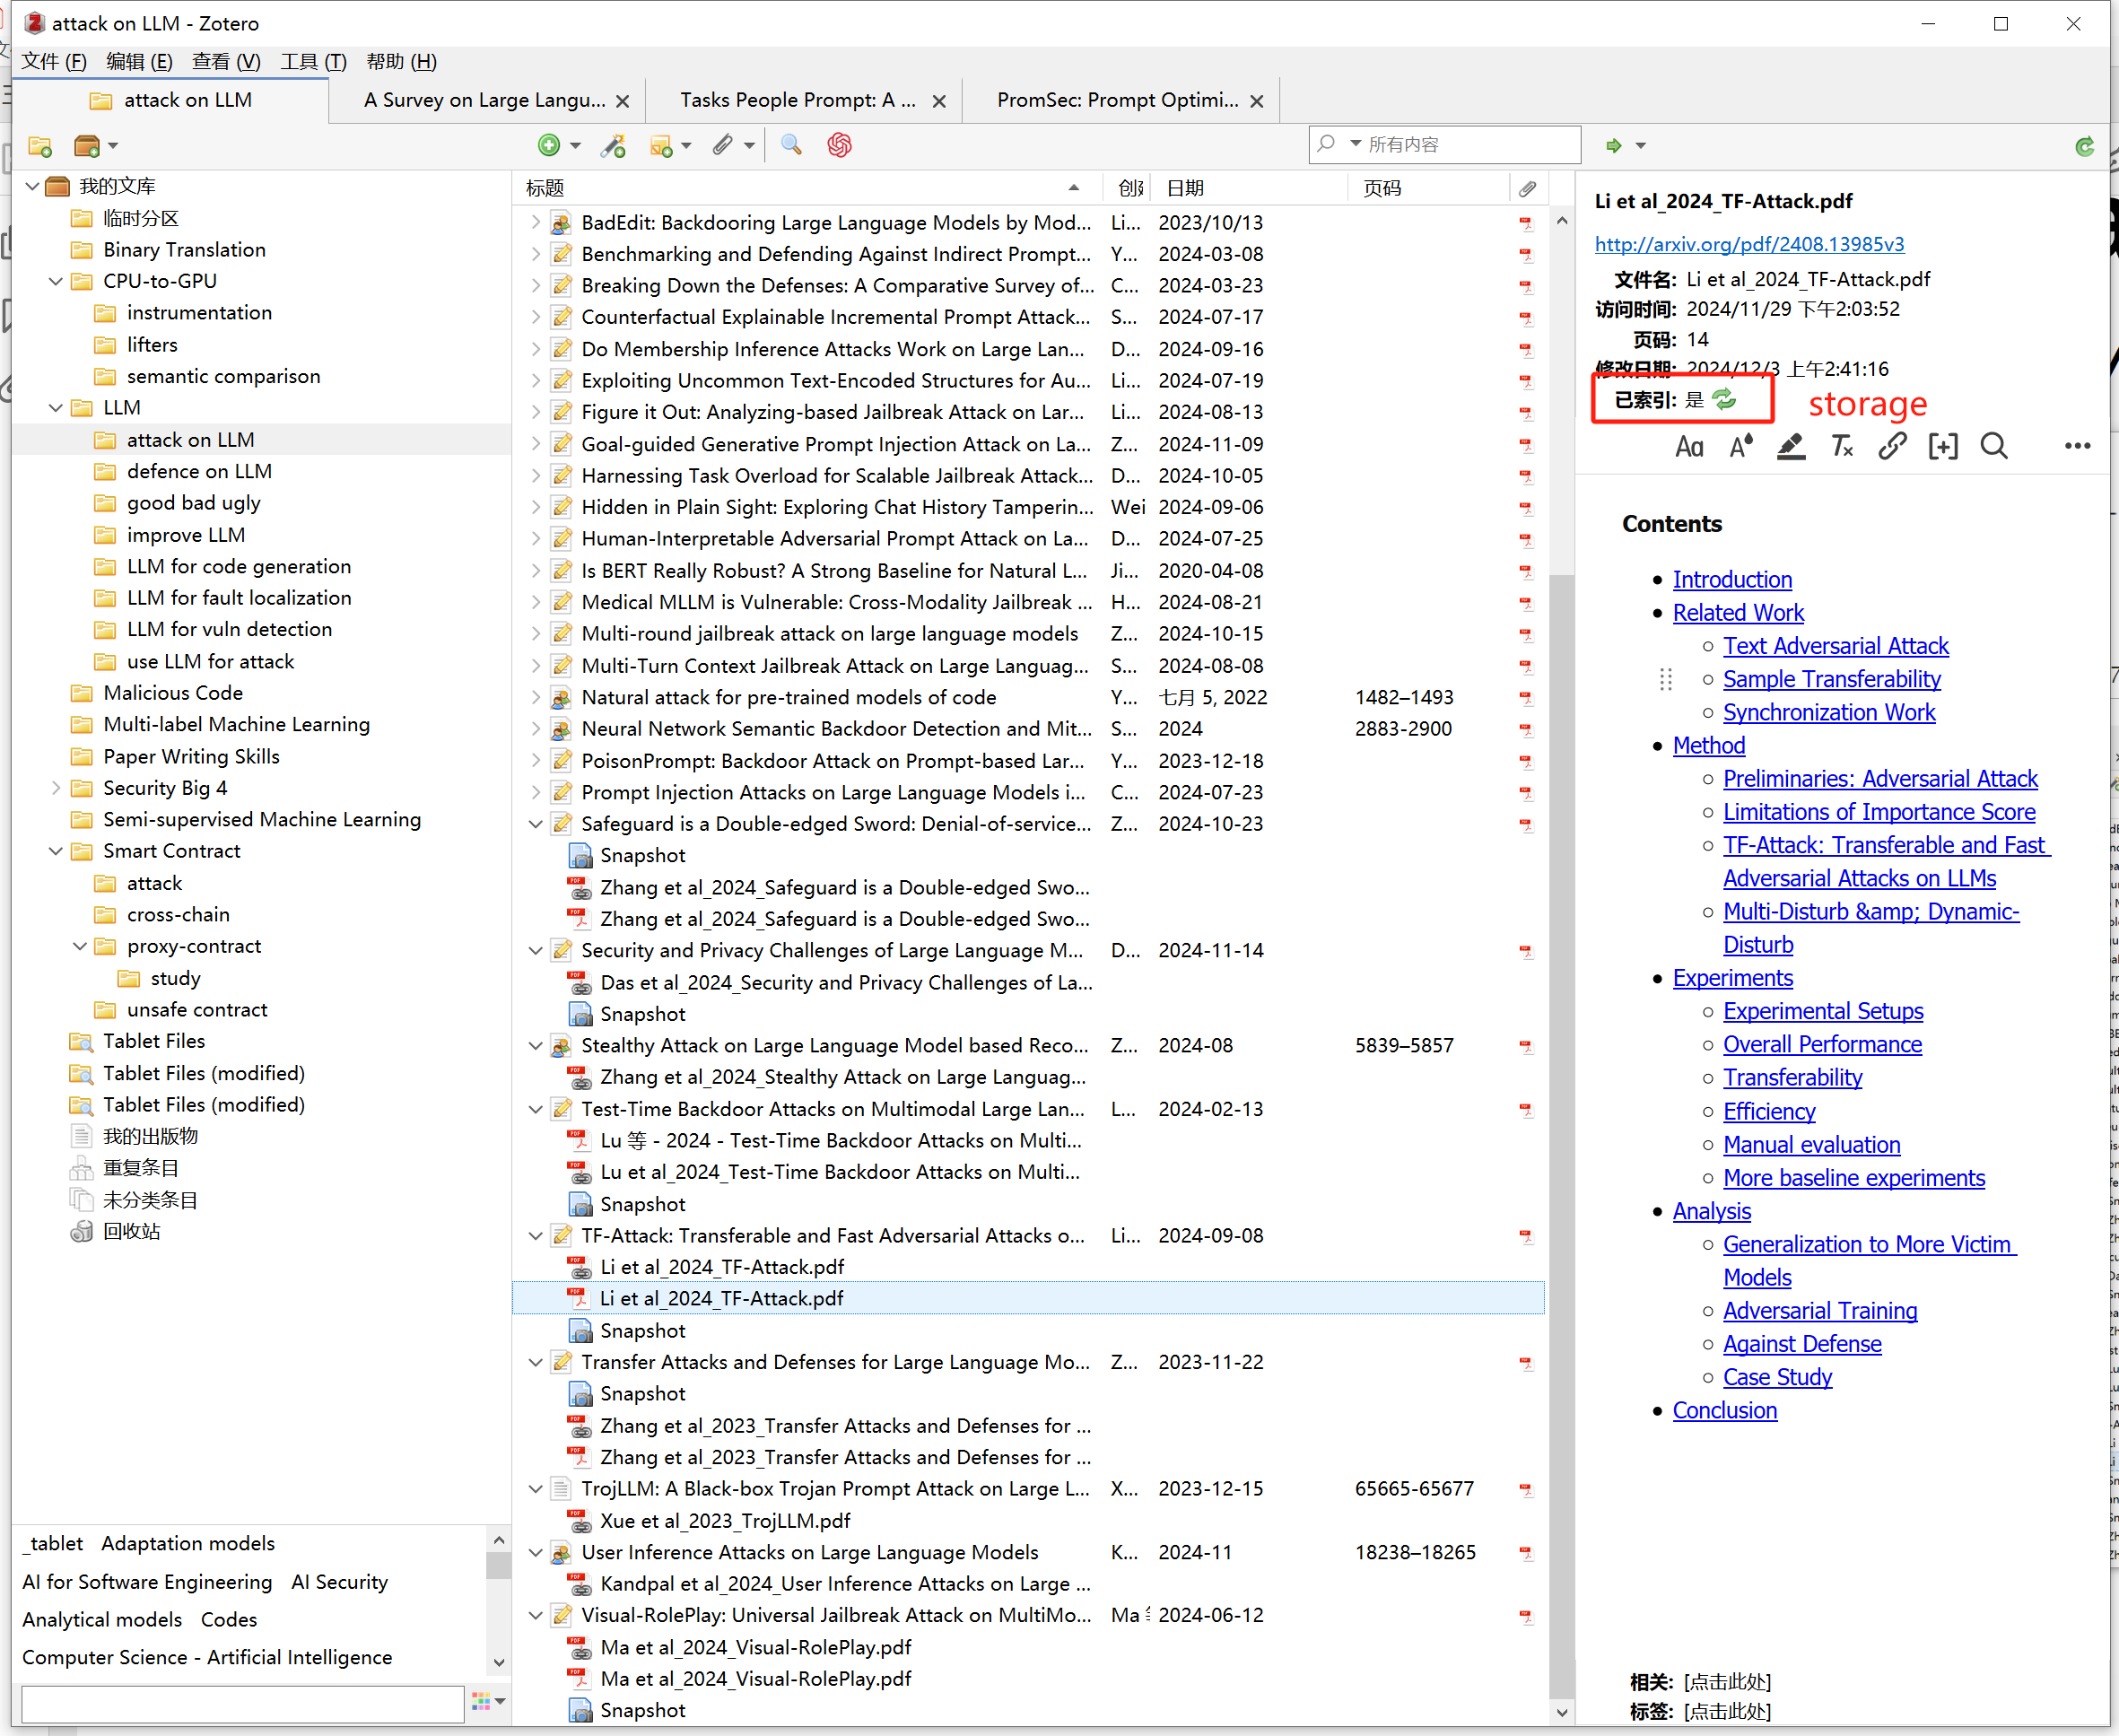This screenshot has width=2119, height=1736.
Task: Click the insert citation bracket icon
Action: [x=1942, y=446]
